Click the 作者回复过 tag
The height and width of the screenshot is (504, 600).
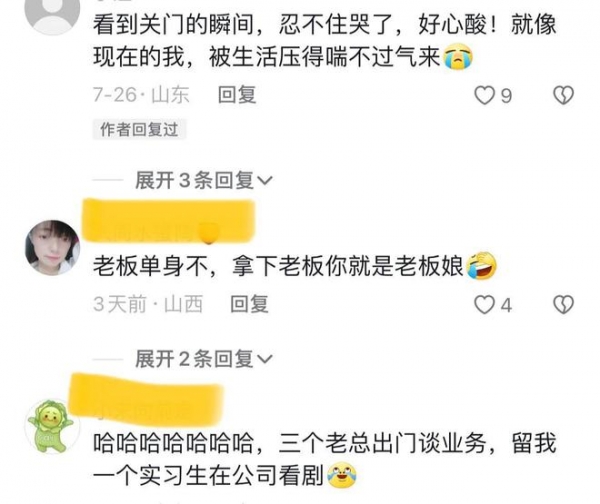tap(139, 129)
